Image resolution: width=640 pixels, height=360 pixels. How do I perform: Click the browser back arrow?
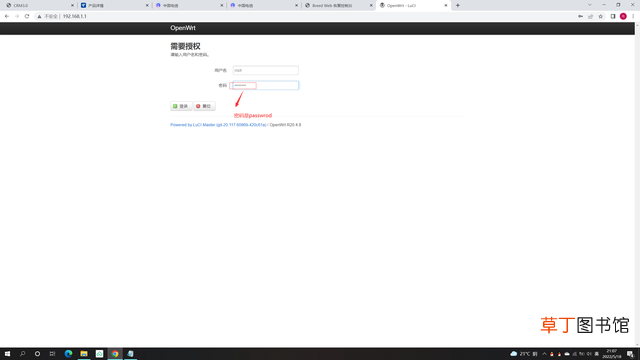7,16
